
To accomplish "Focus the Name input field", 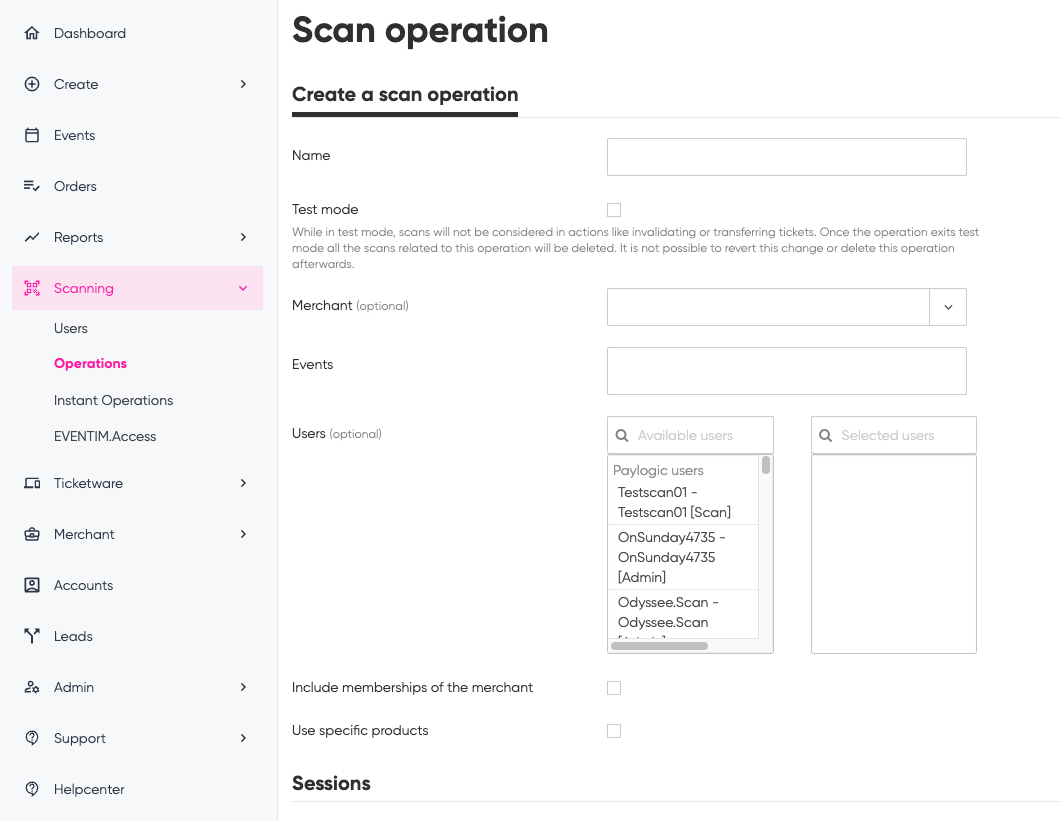I will (786, 157).
